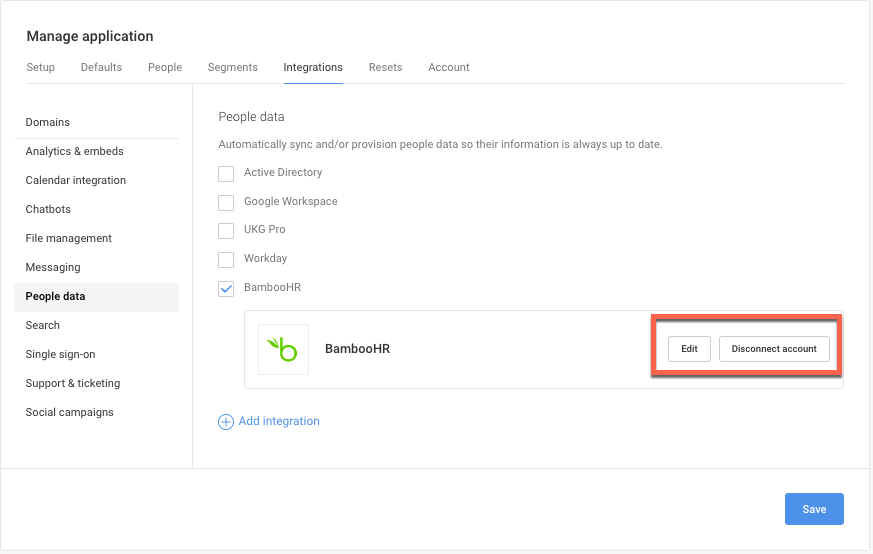Select the Resets tab
The height and width of the screenshot is (554, 873).
click(x=385, y=67)
